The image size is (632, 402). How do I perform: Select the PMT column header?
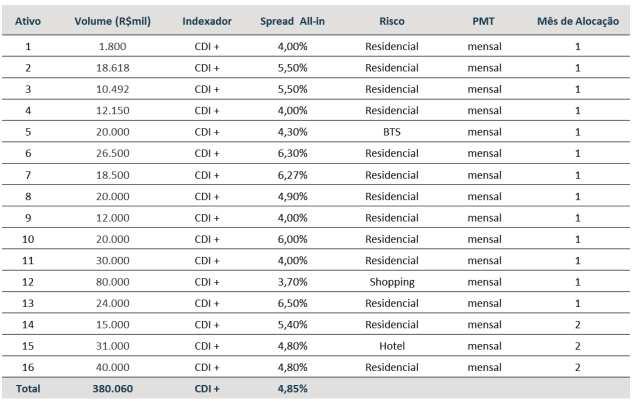coord(483,21)
